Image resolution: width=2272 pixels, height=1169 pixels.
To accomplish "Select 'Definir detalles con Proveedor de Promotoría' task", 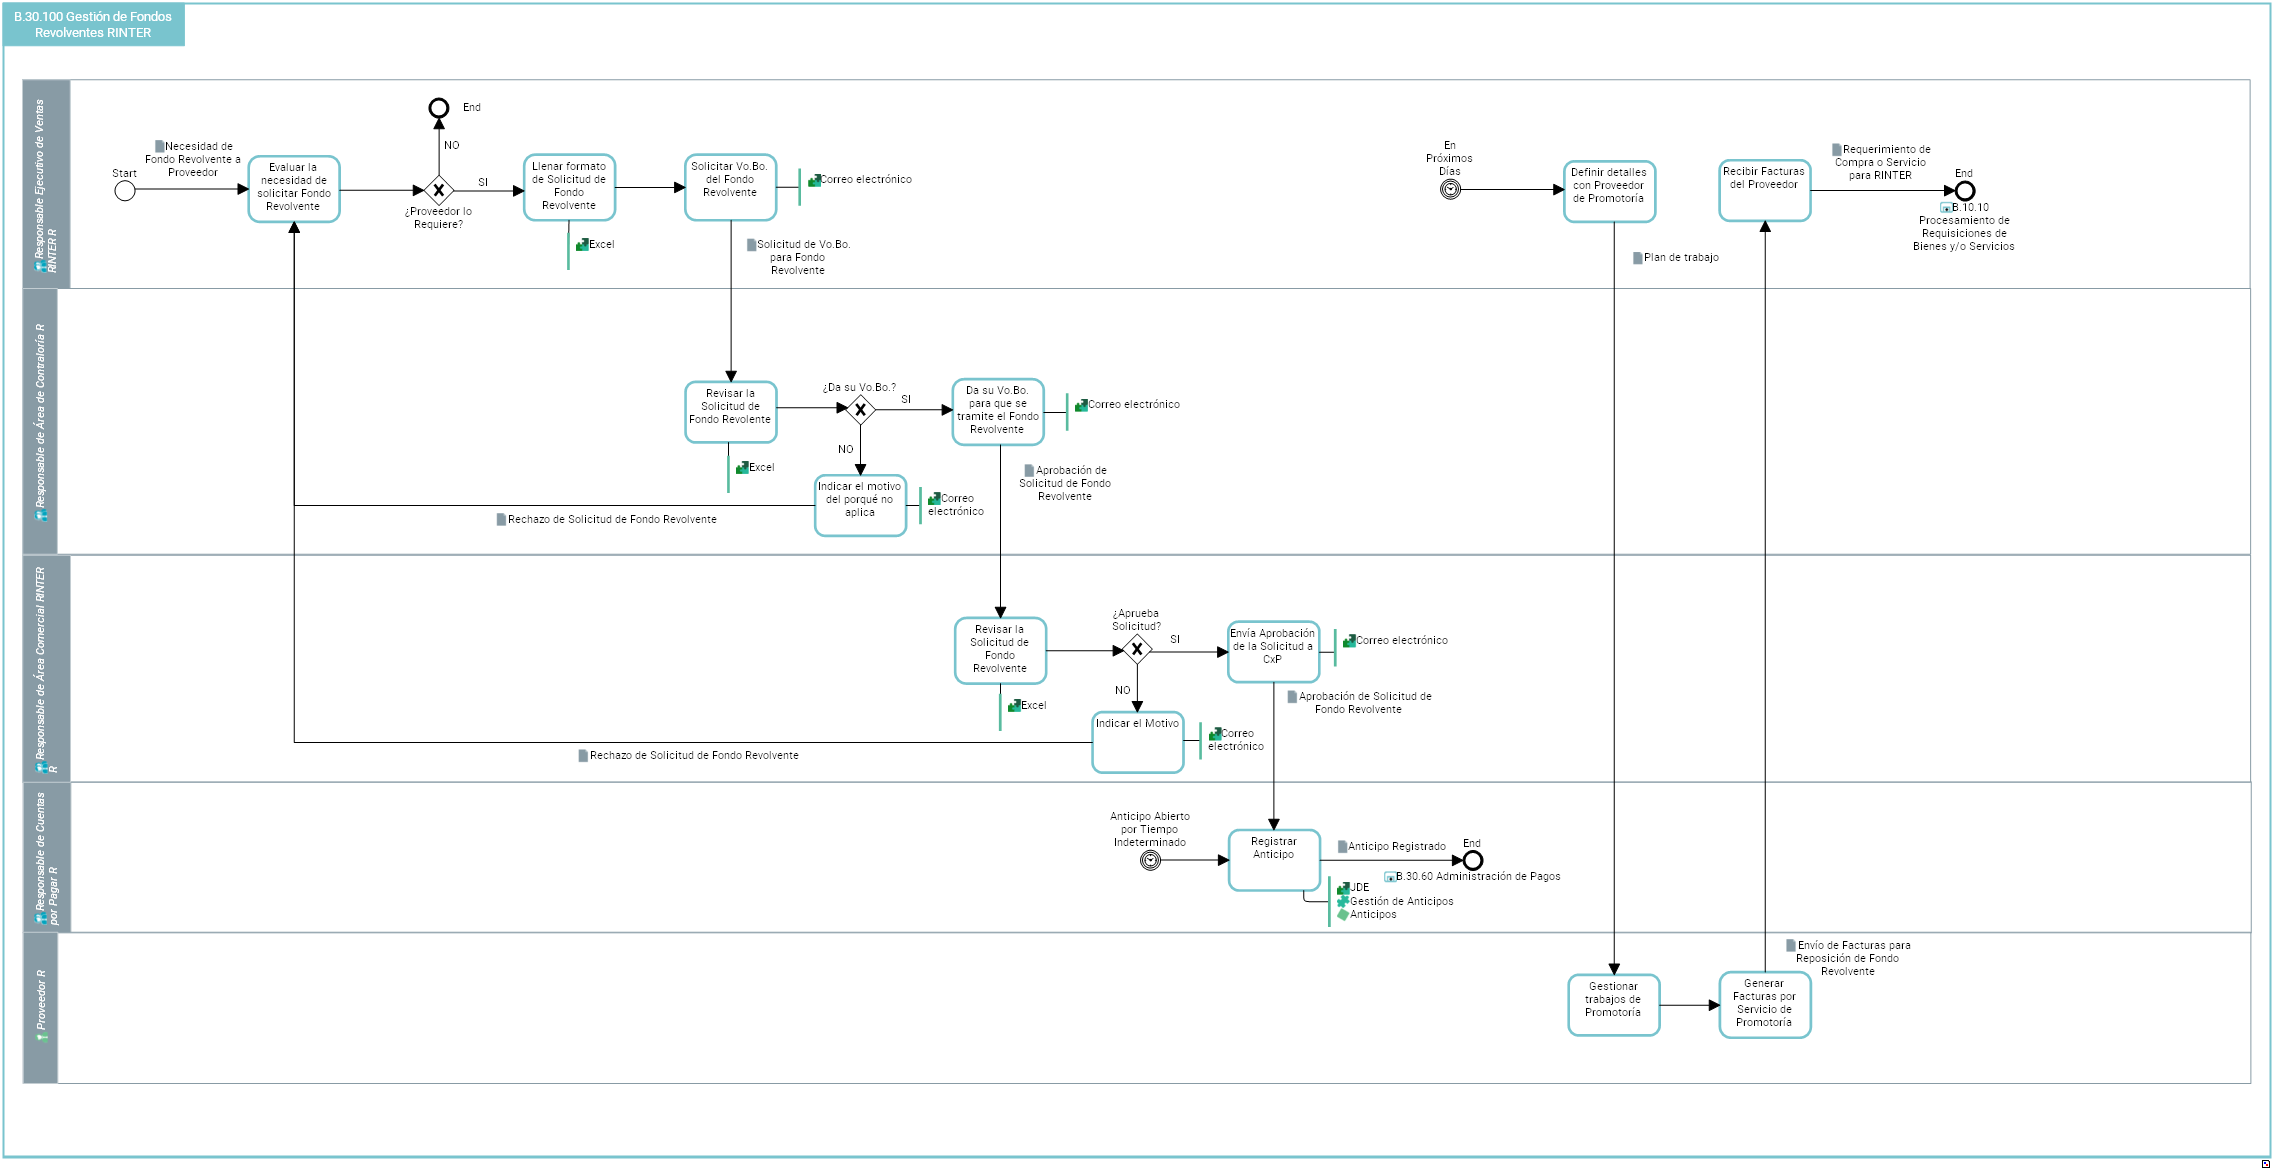I will [x=1609, y=191].
